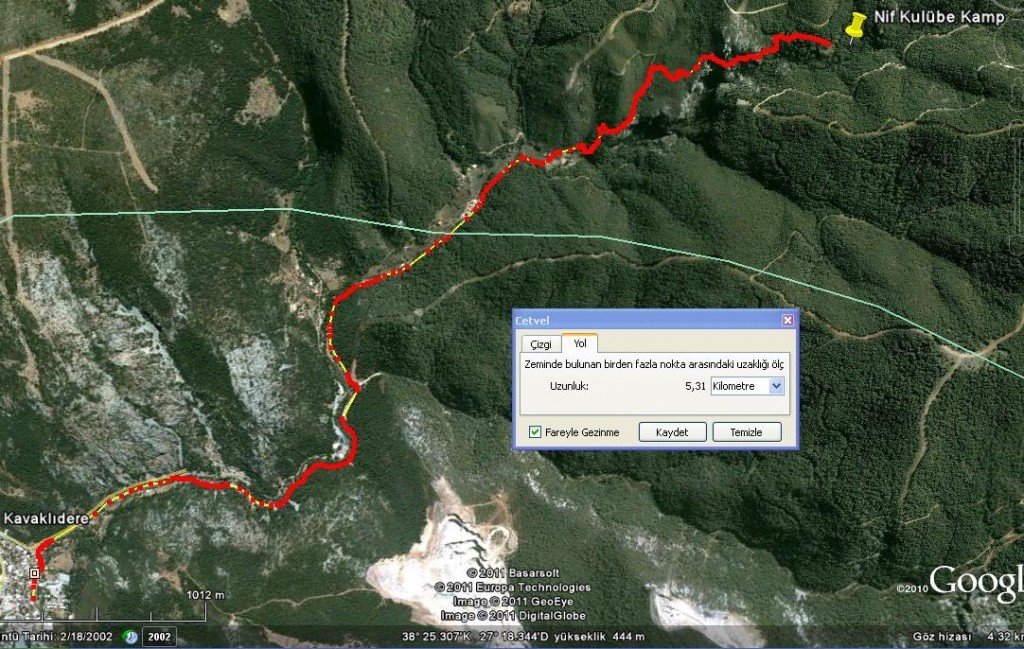
Task: Close the Cetvel ruler dialog
Action: coord(788,320)
